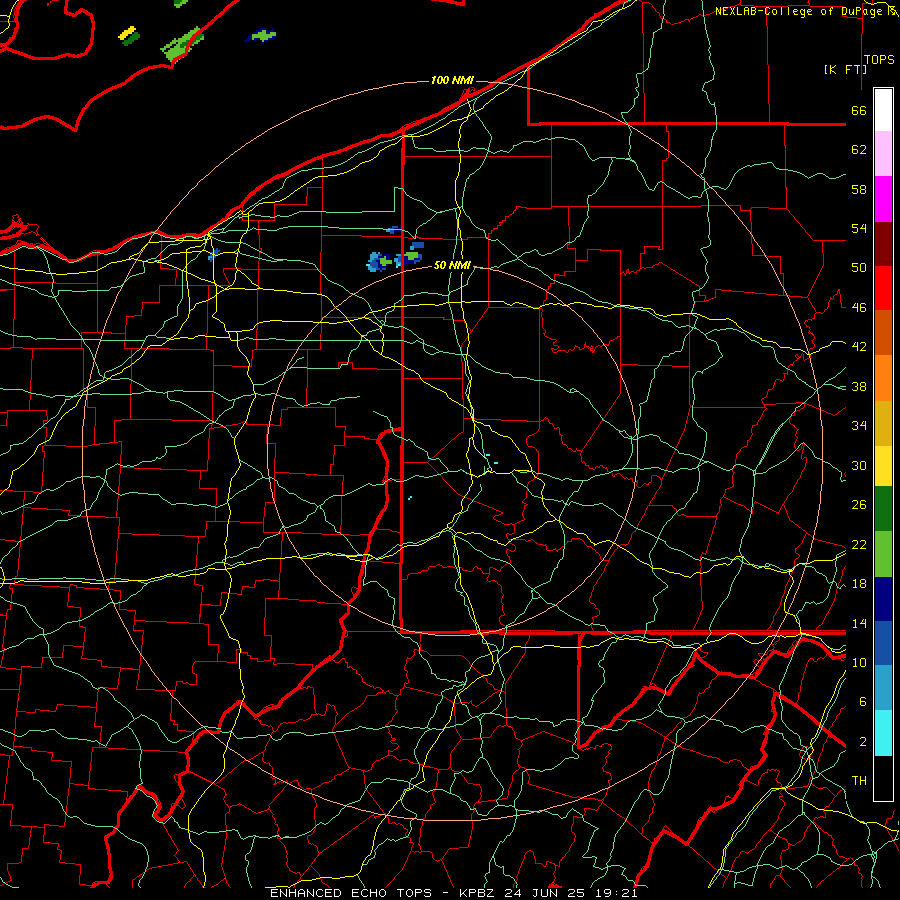Screen dimensions: 900x900
Task: Click the sky blue legend swatch
Action: pyautogui.click(x=883, y=688)
